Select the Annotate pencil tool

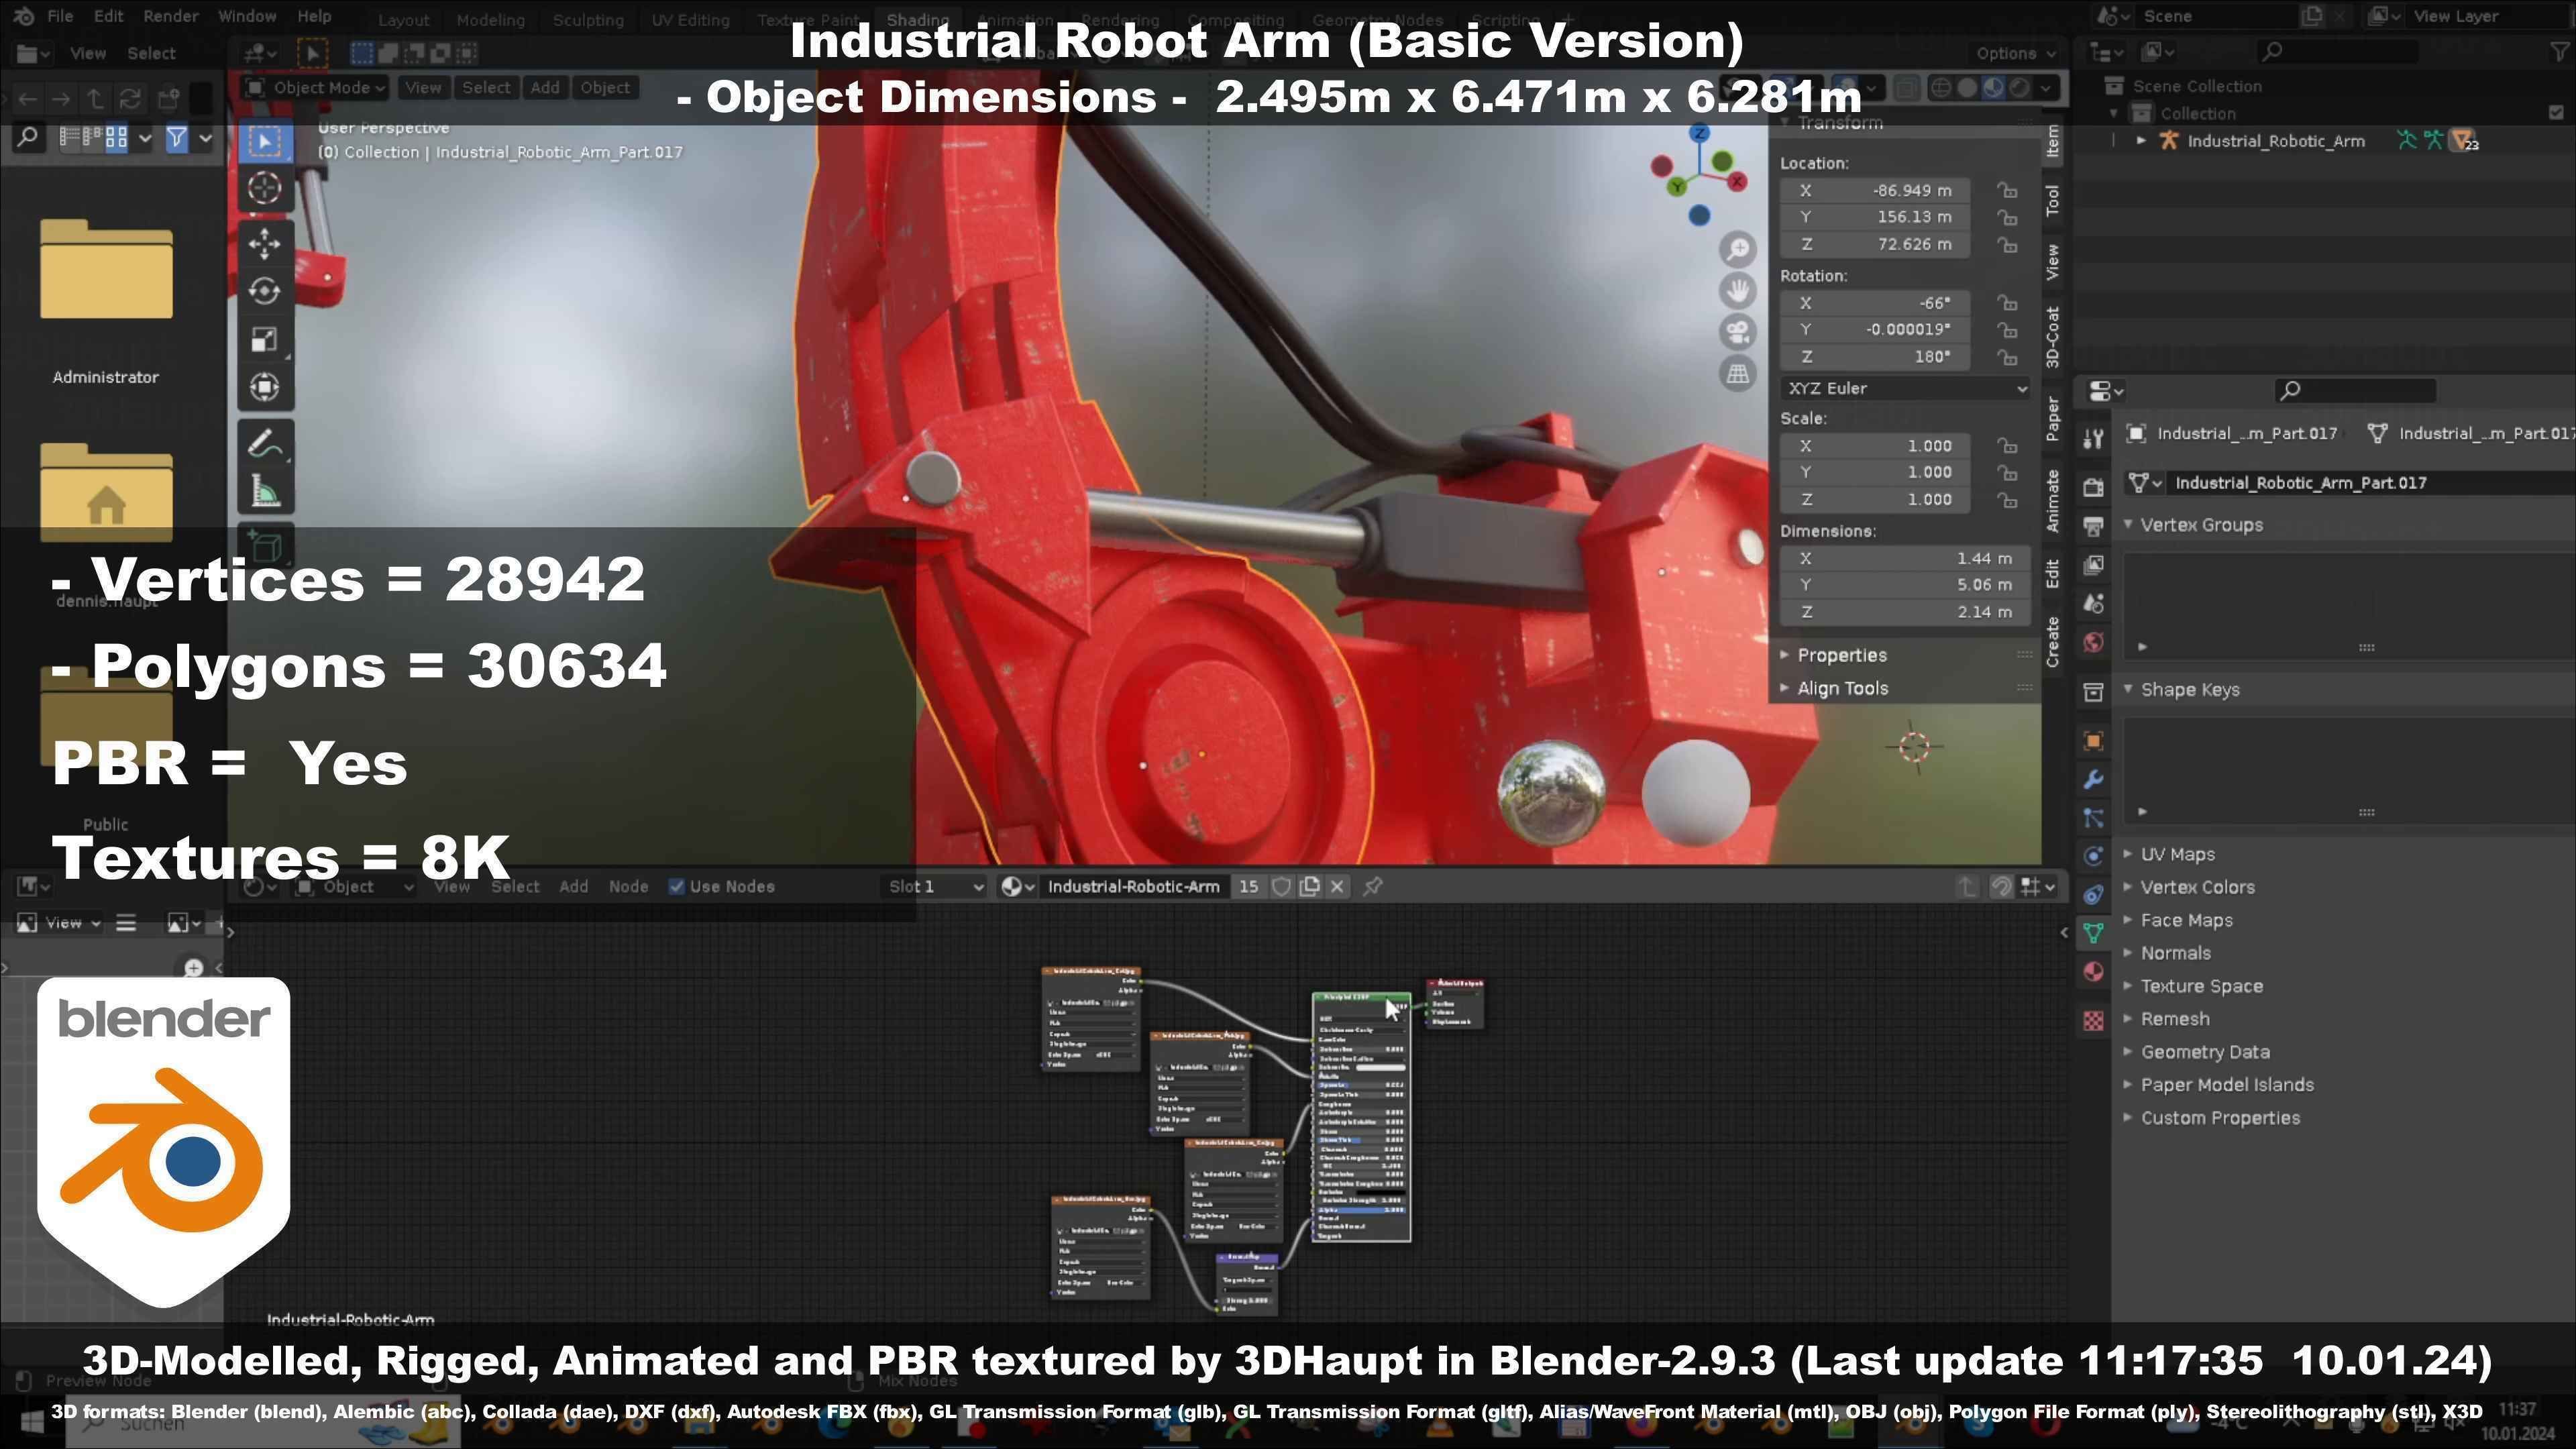coord(265,443)
